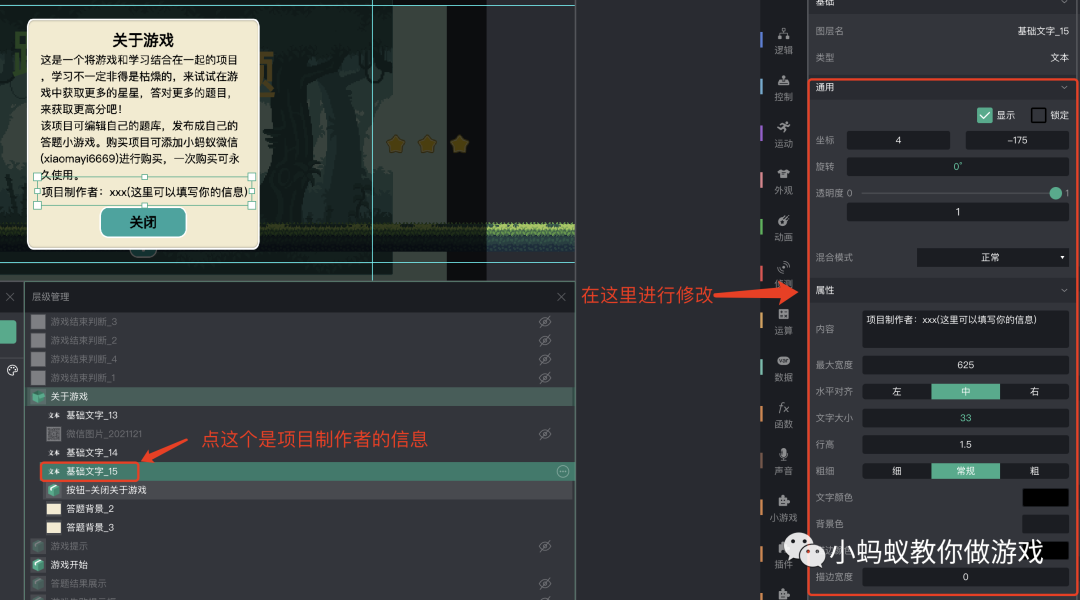
Task: Set horizontal alignment to 左
Action: (x=897, y=391)
